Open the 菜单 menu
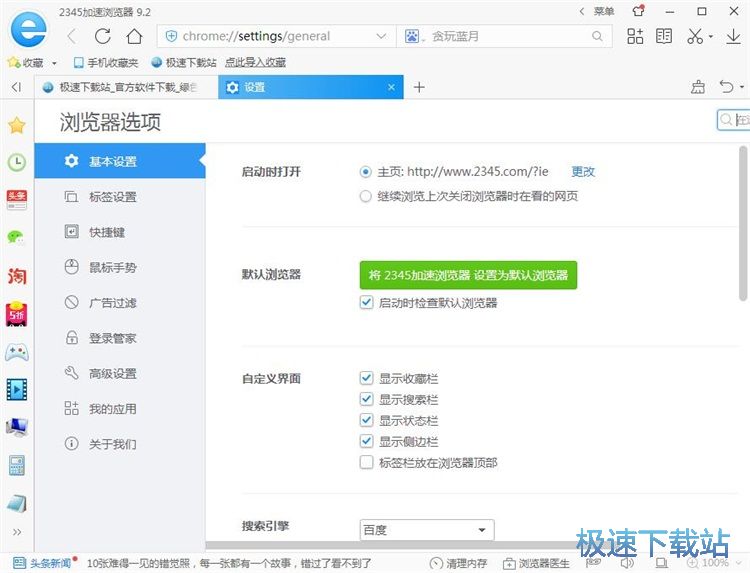Screen dimensions: 750x573 [604, 11]
